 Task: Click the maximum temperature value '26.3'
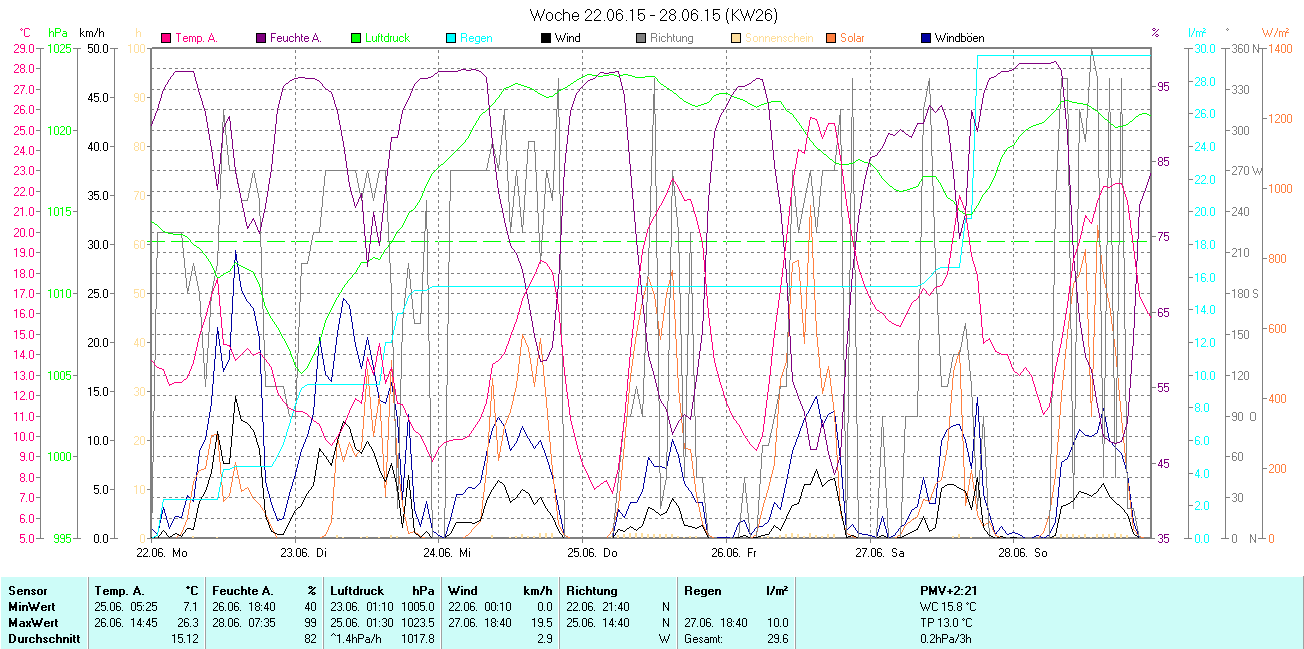point(190,623)
